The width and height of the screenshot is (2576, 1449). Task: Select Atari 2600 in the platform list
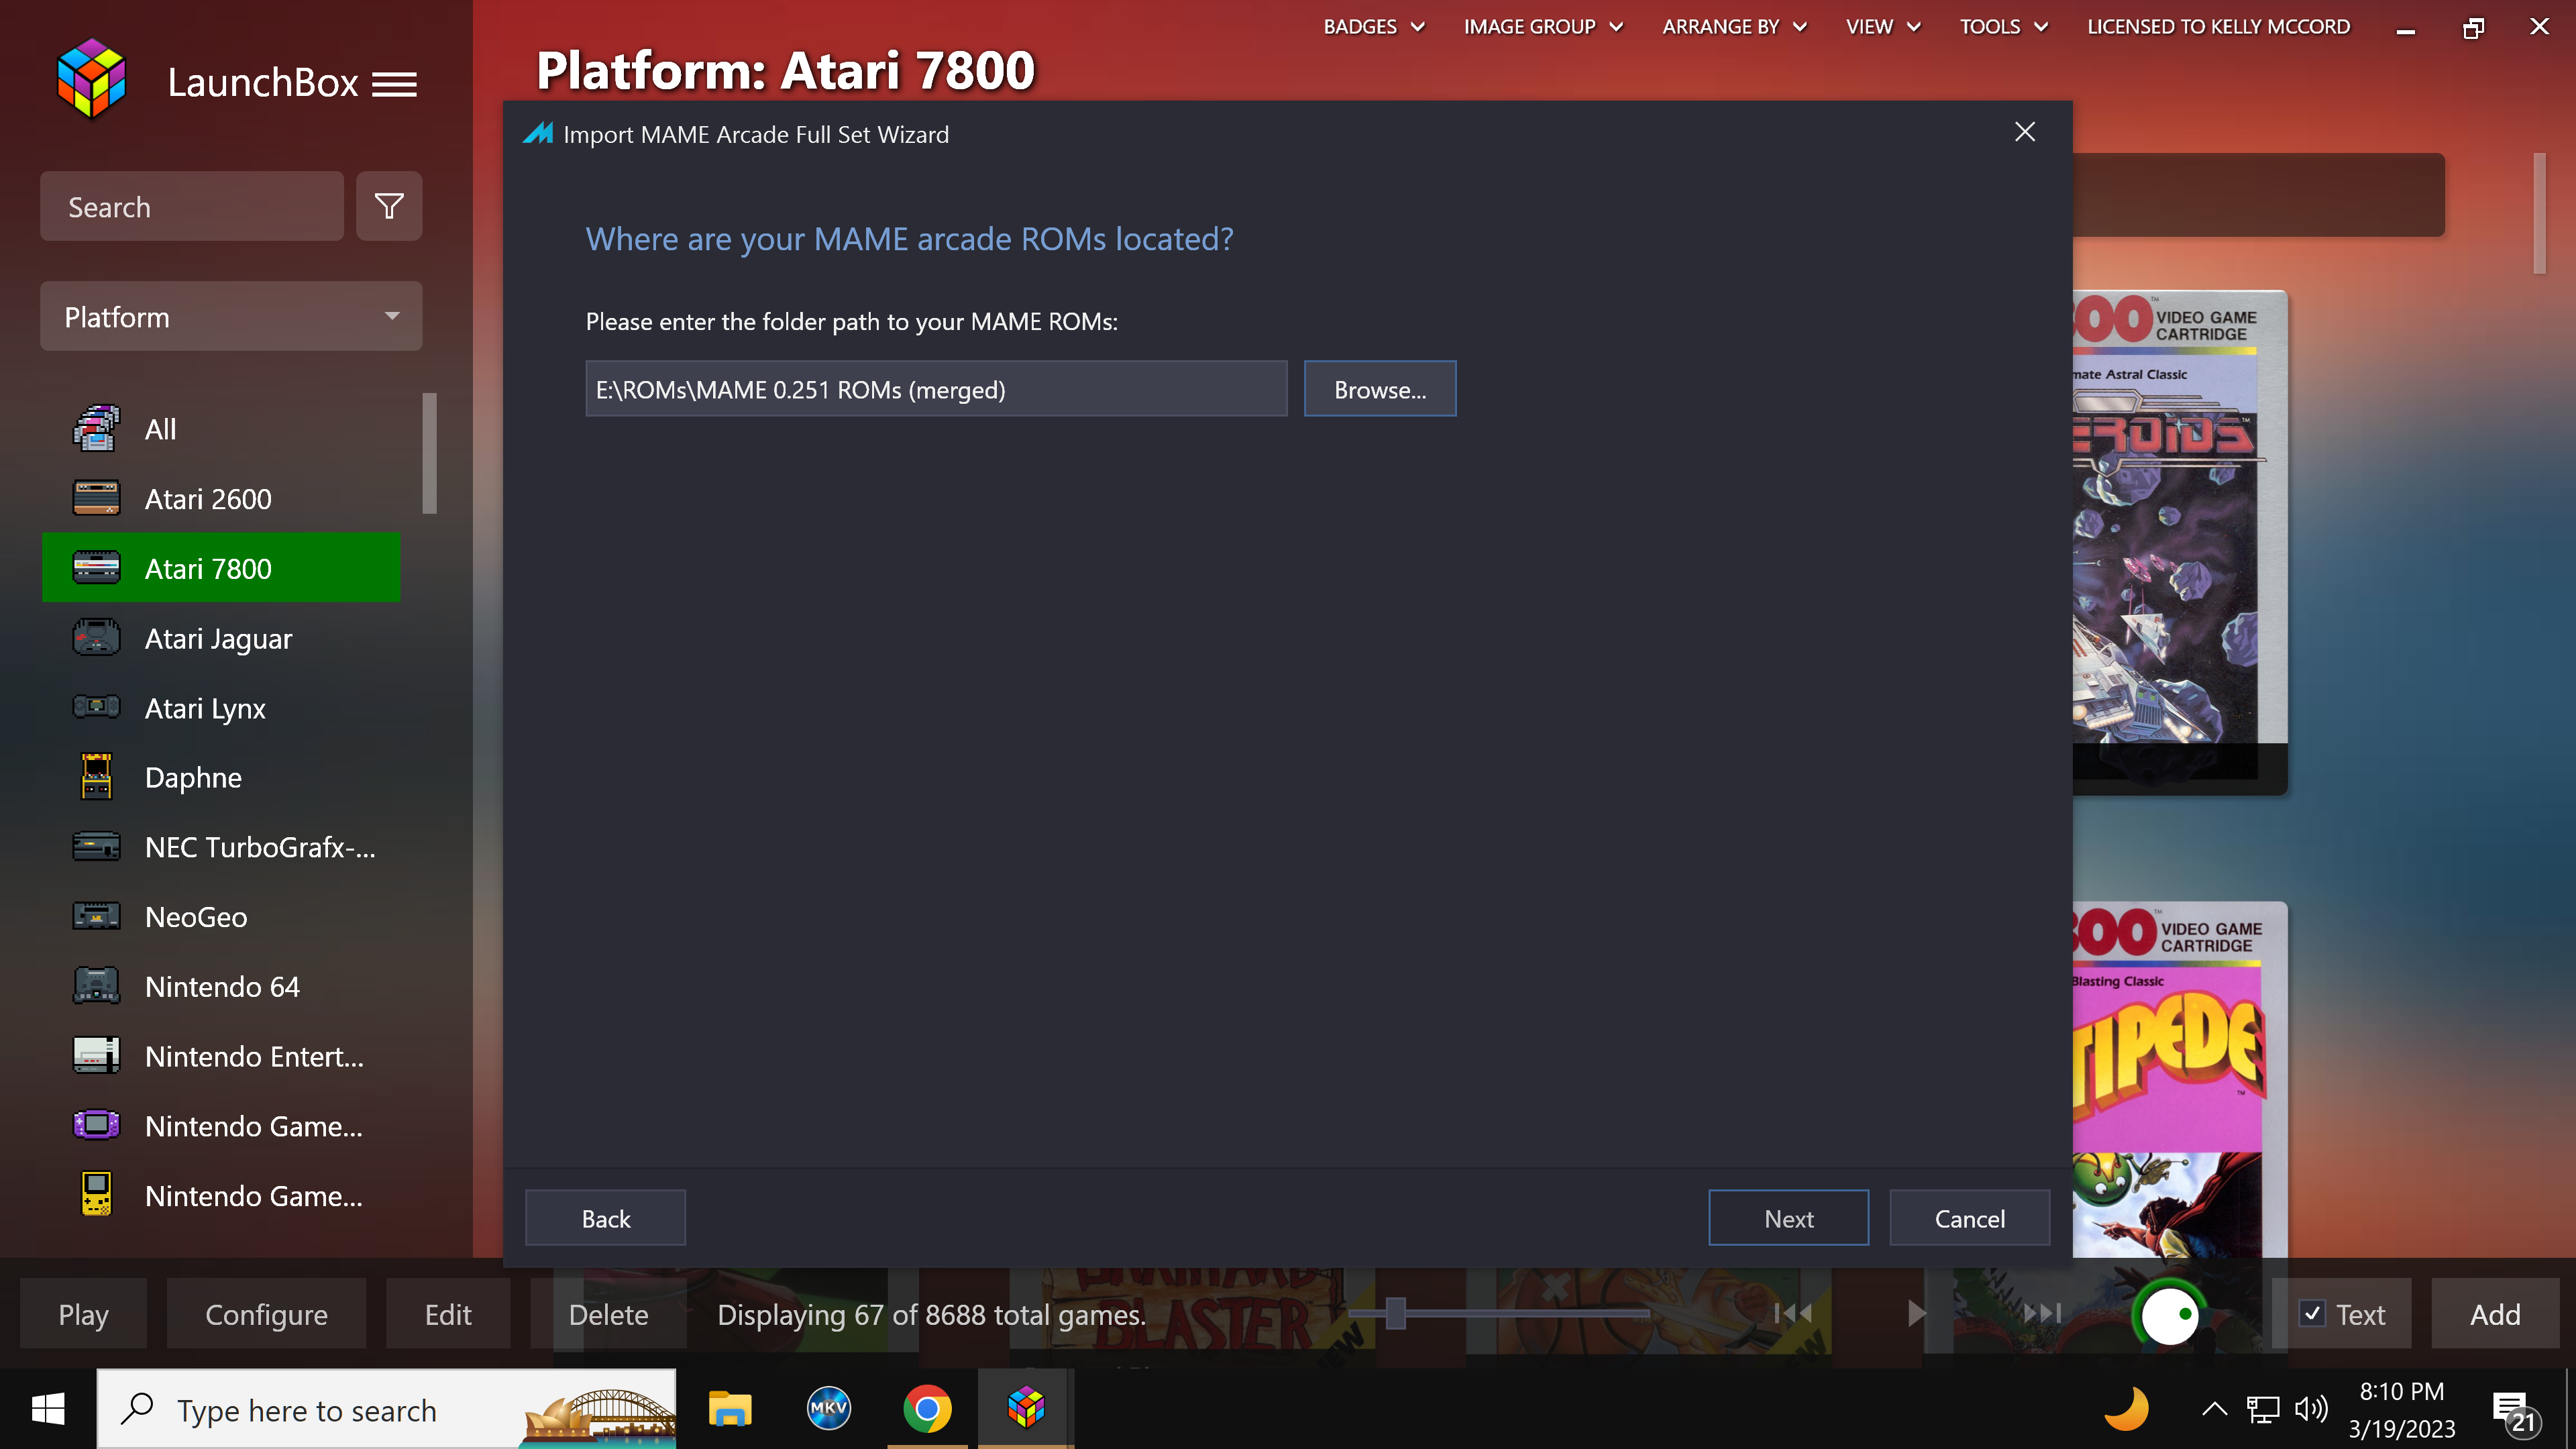221,498
